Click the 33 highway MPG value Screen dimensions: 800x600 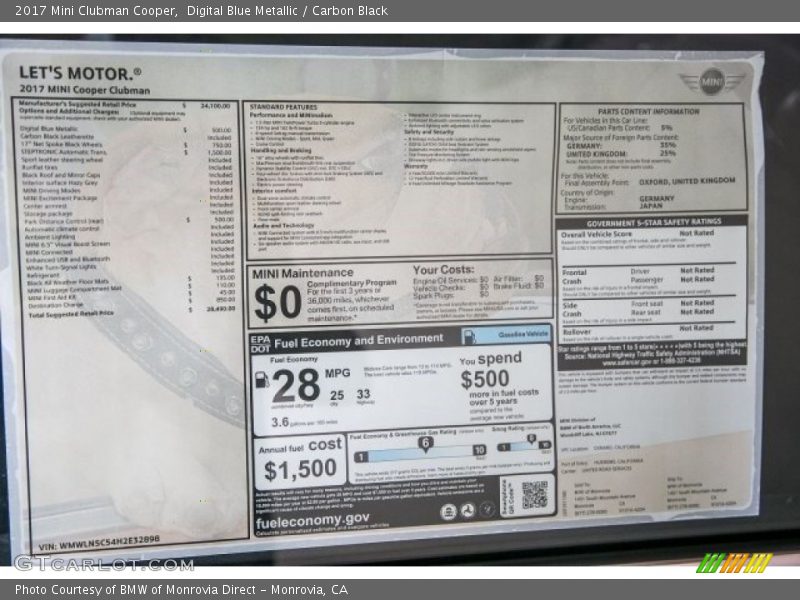(363, 394)
